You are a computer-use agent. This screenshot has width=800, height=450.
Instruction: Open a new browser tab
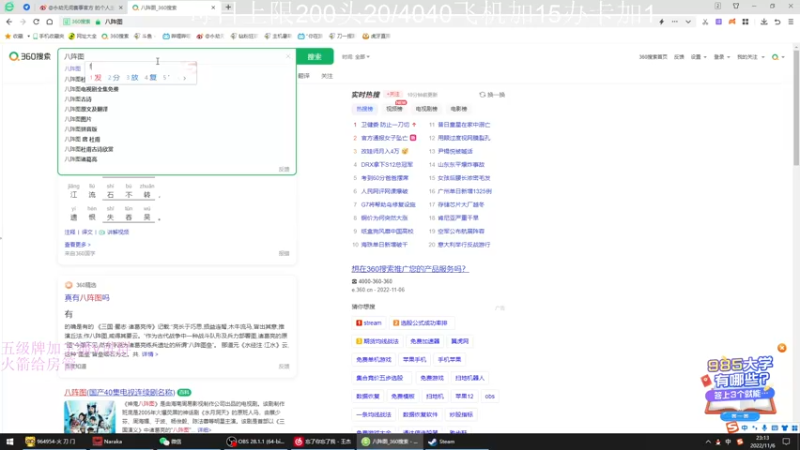[x=228, y=7]
